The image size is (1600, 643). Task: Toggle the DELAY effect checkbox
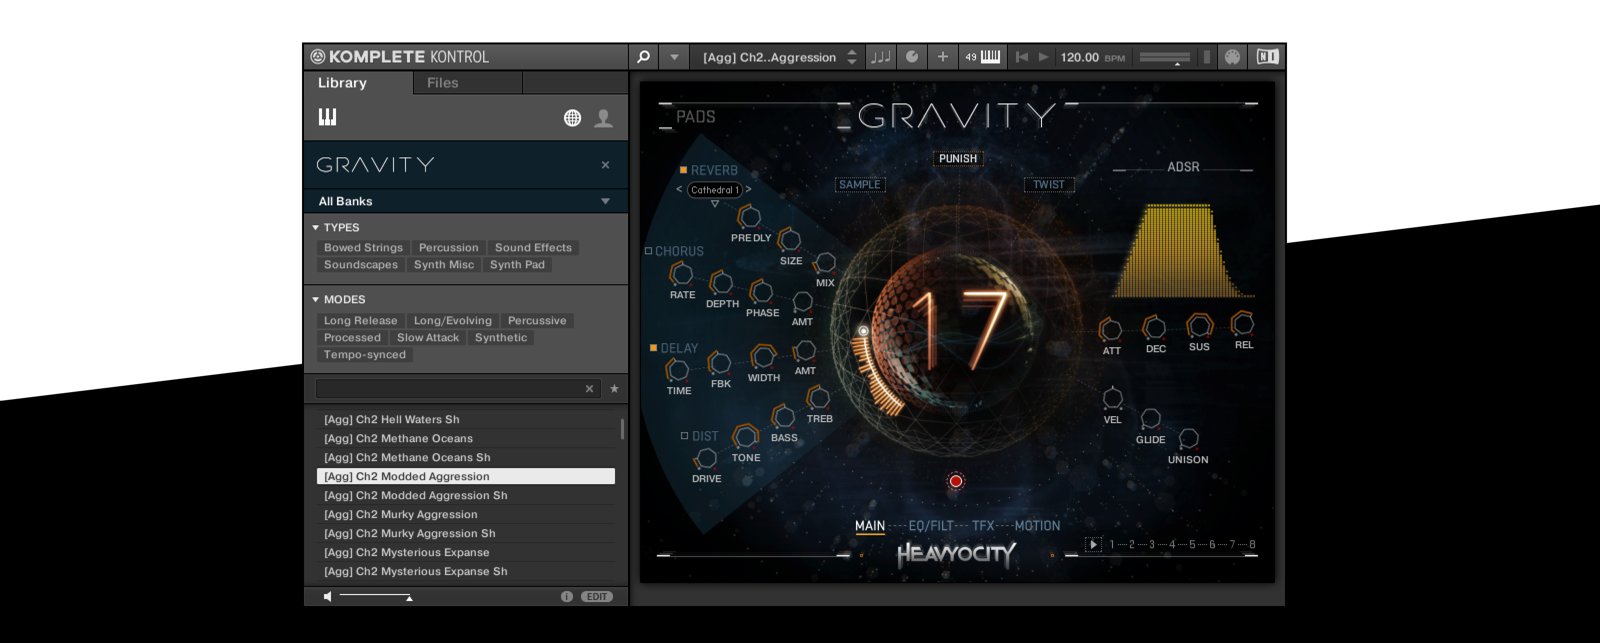click(x=653, y=348)
